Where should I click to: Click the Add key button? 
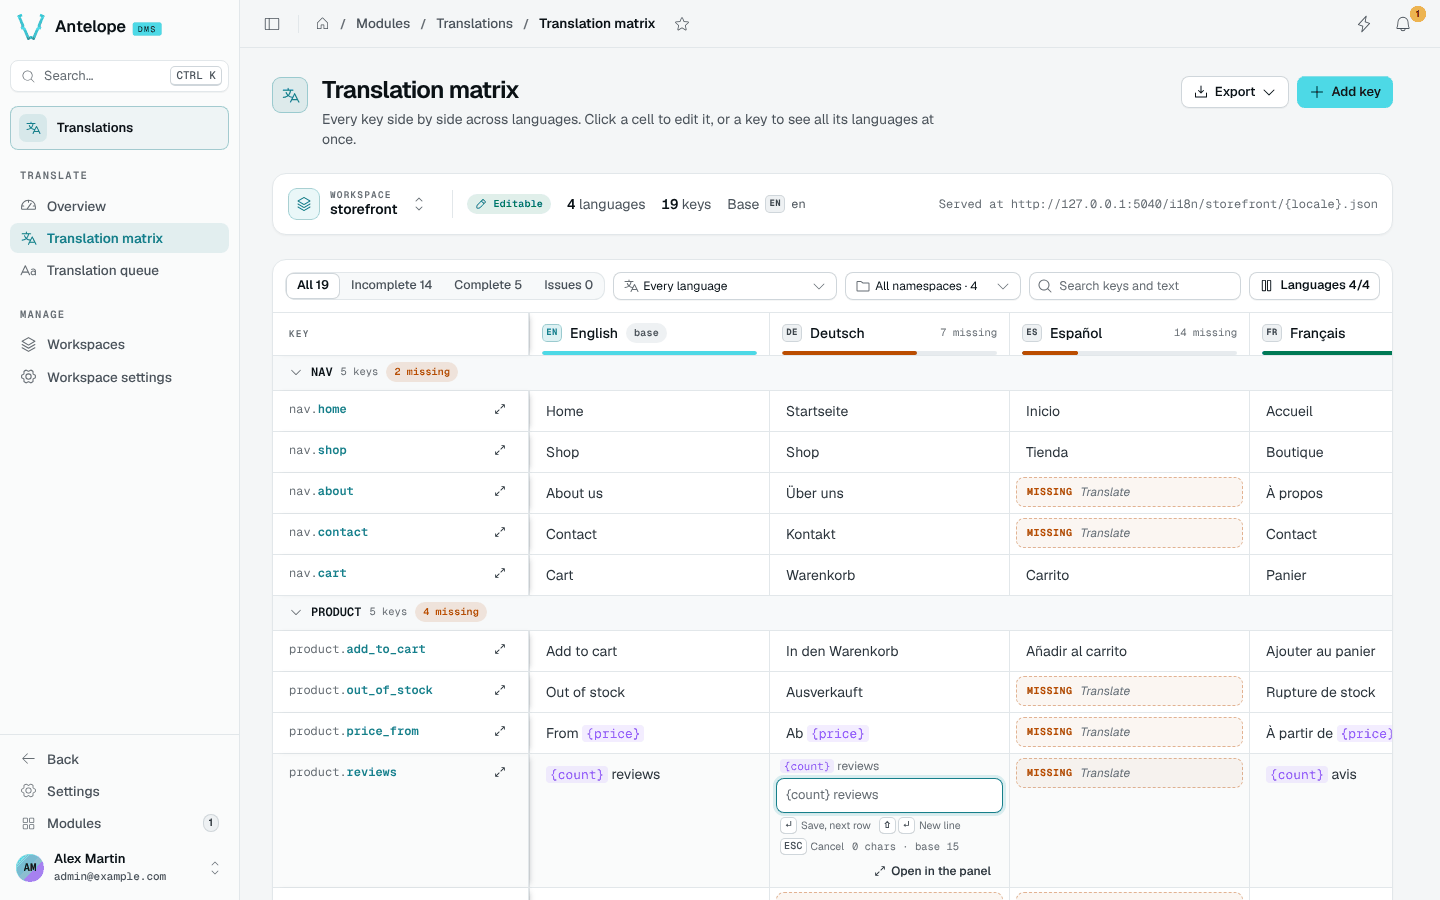click(x=1345, y=92)
